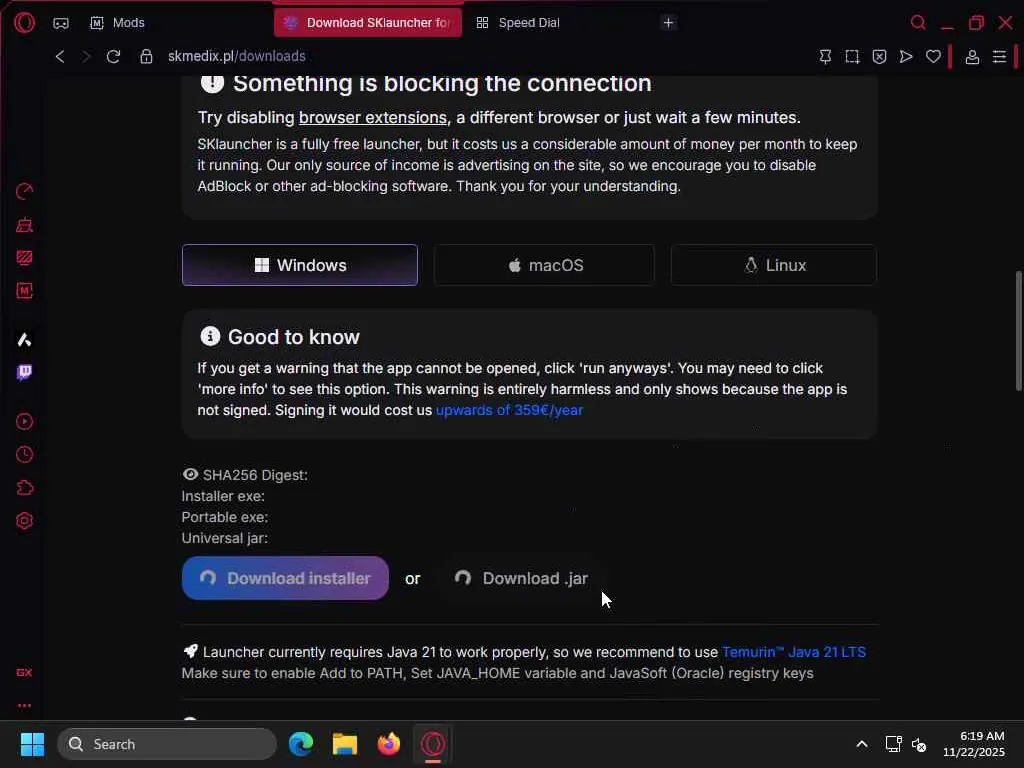Click the 'Portable exe:' text
This screenshot has height=768, width=1024.
click(x=225, y=517)
